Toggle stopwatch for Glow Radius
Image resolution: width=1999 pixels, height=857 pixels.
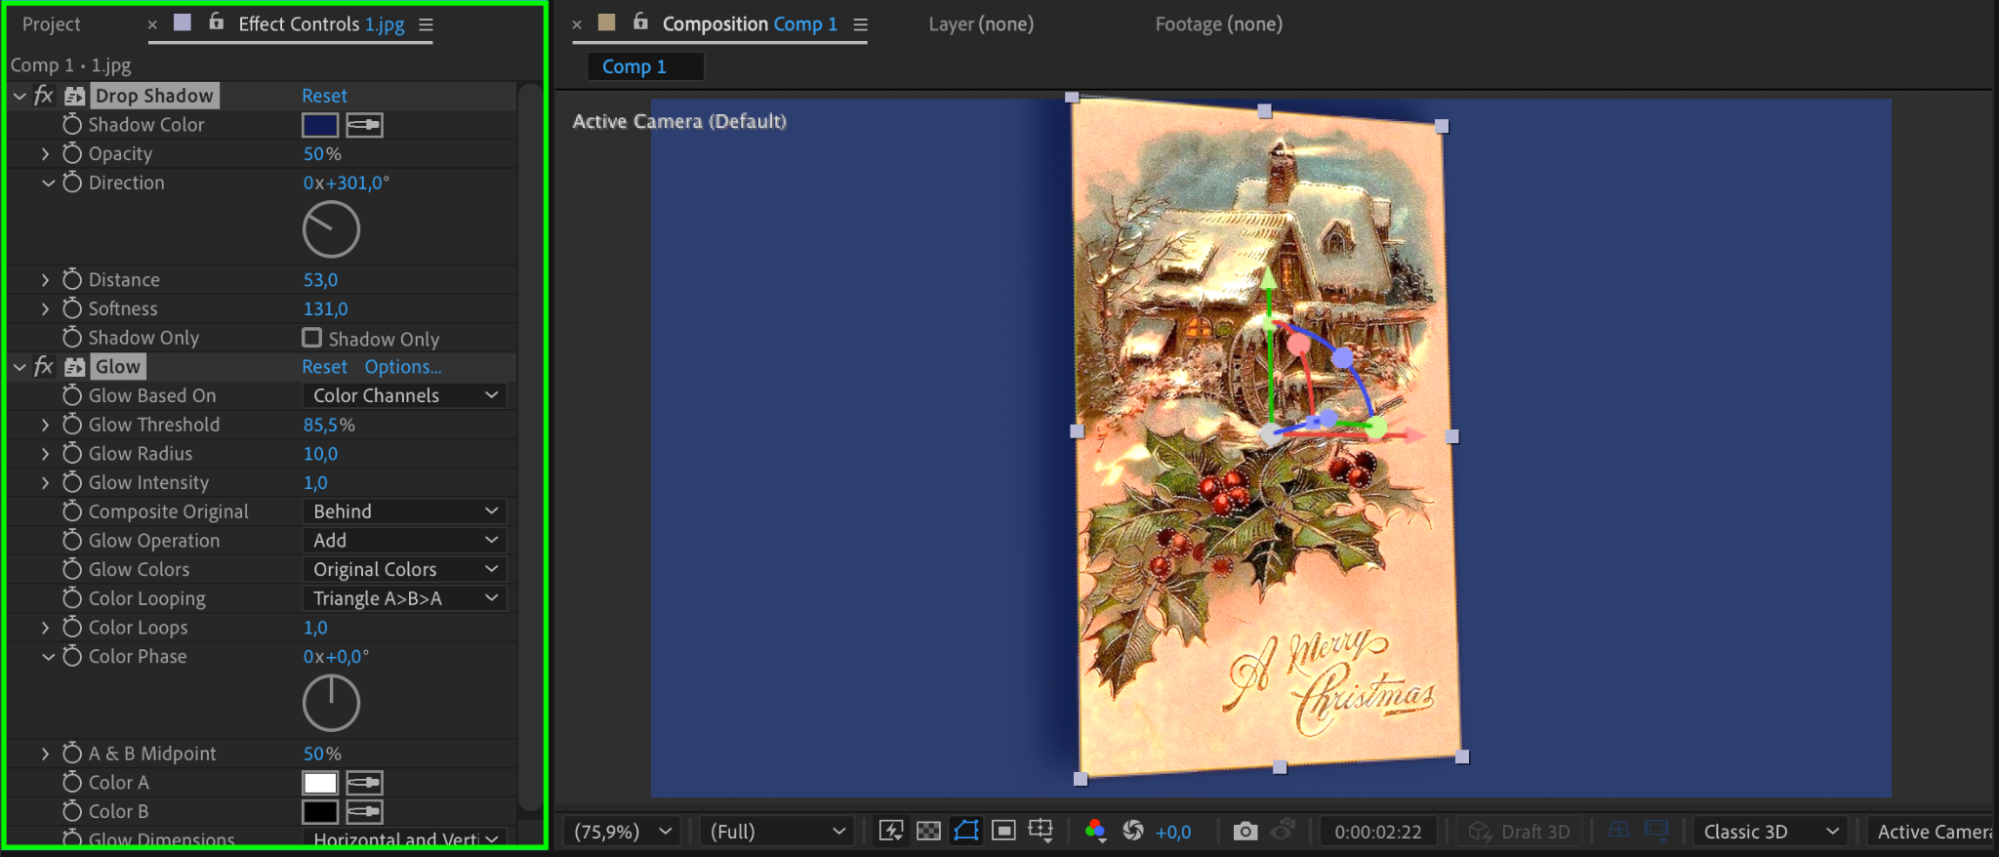(x=72, y=454)
